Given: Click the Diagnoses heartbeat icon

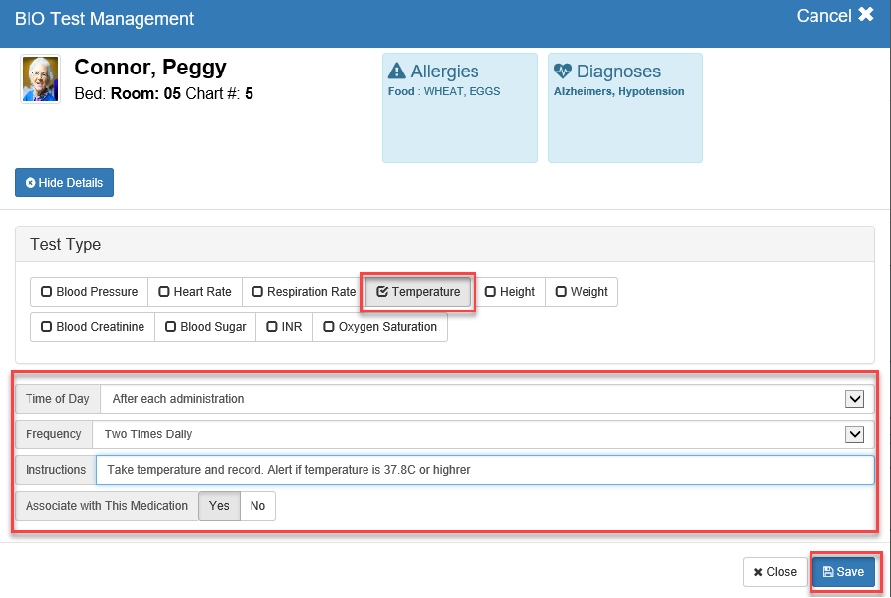Looking at the screenshot, I should tap(563, 71).
